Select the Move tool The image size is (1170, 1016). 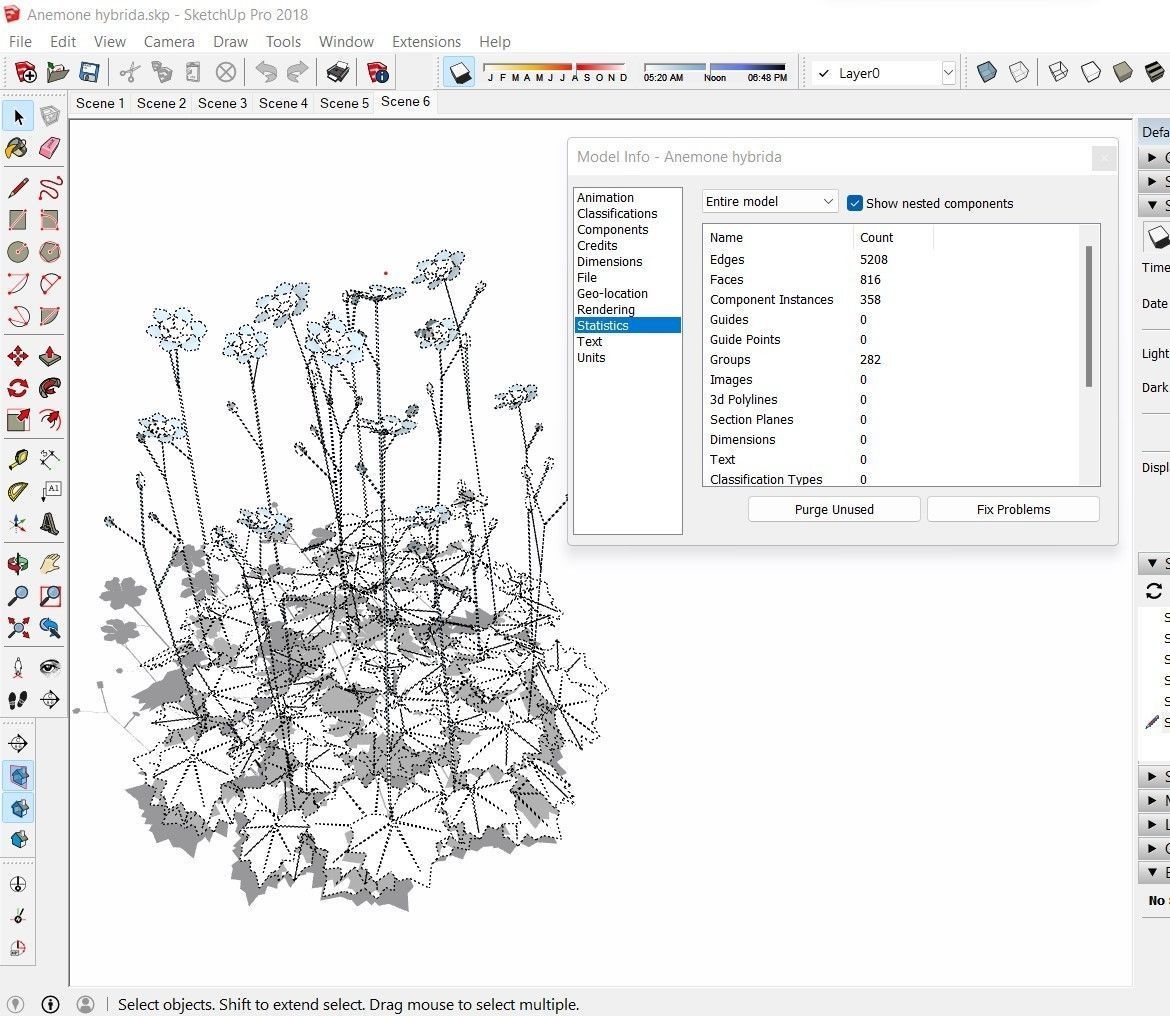coord(18,356)
